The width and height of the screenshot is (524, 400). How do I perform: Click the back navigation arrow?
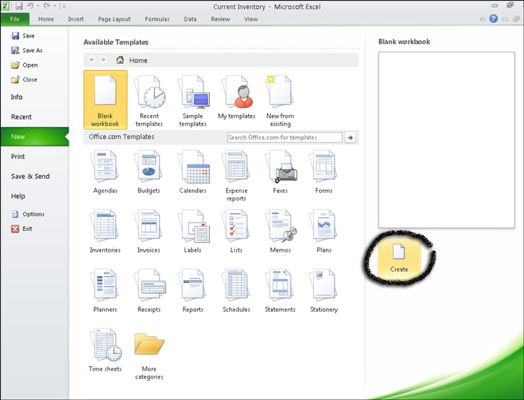click(92, 60)
